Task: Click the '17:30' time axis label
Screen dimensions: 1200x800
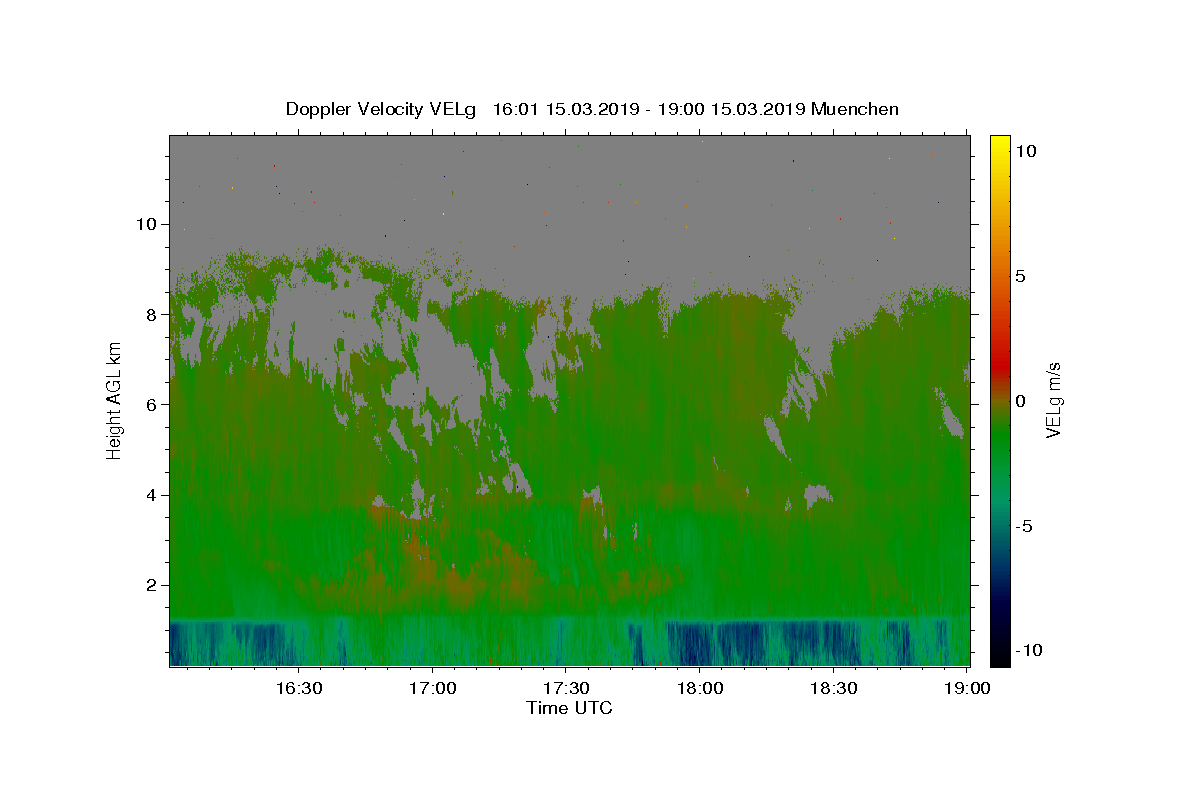Action: (x=566, y=688)
